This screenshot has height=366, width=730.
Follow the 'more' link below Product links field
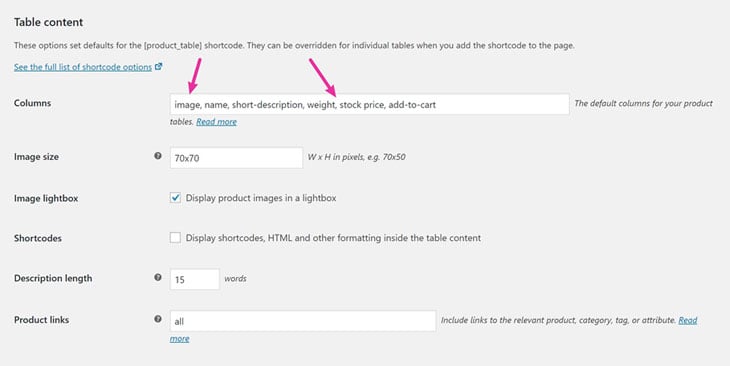[179, 339]
